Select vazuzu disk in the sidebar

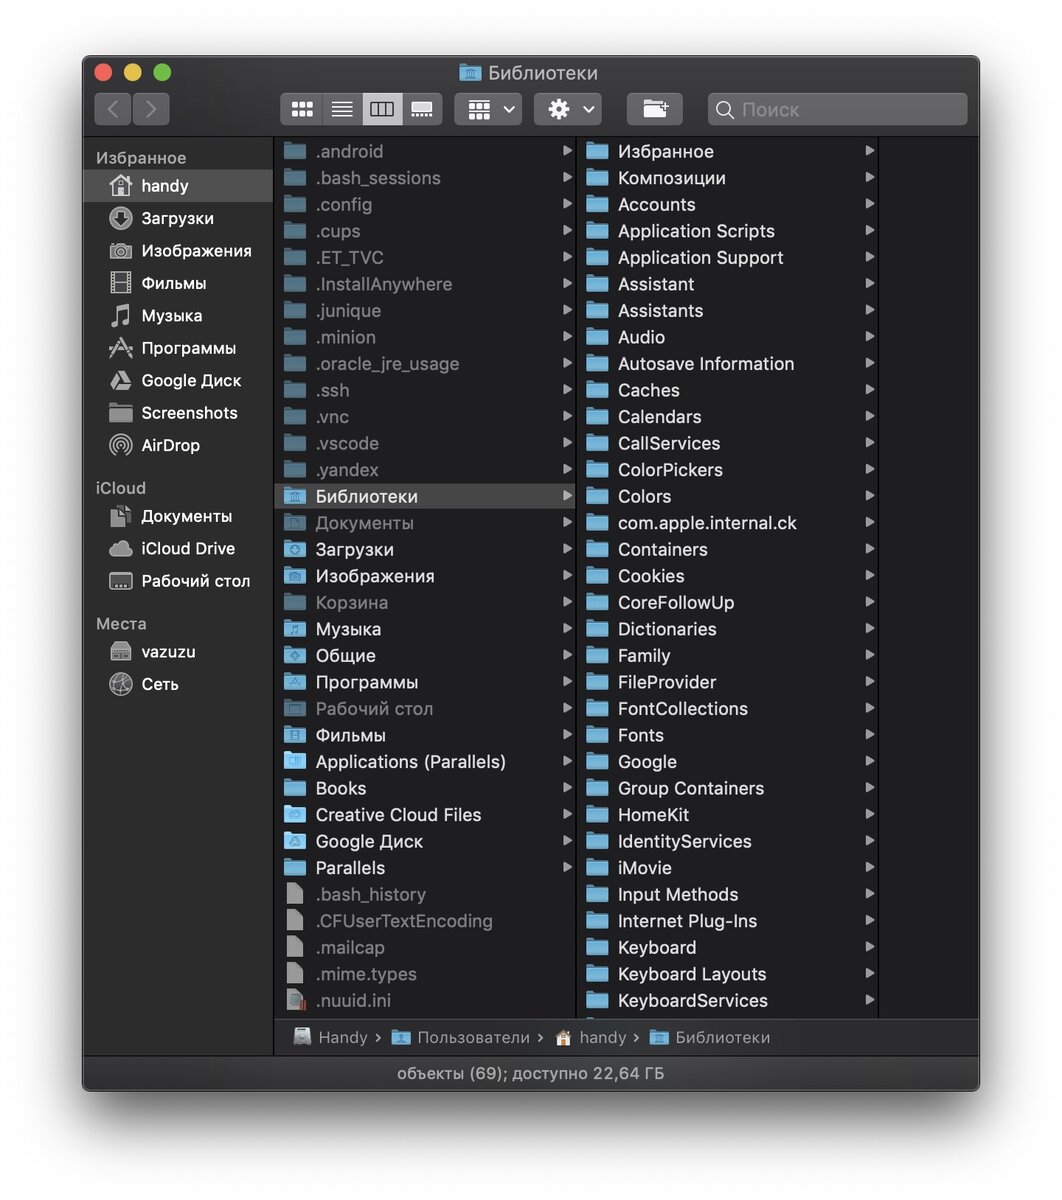[x=178, y=652]
